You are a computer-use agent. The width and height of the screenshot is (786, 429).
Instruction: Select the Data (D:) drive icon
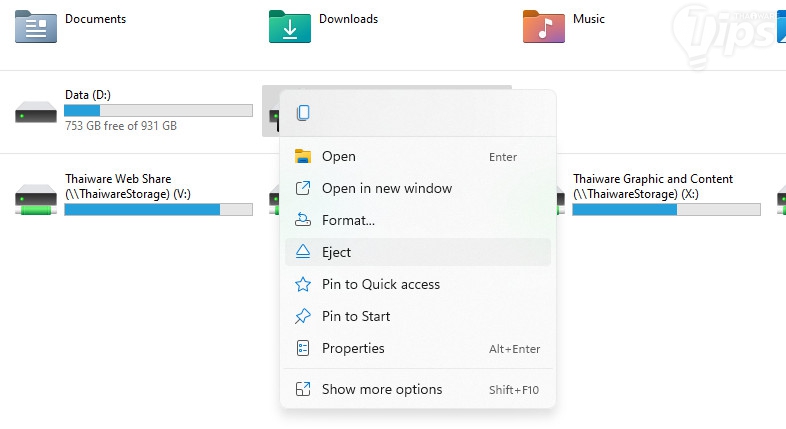(x=36, y=111)
